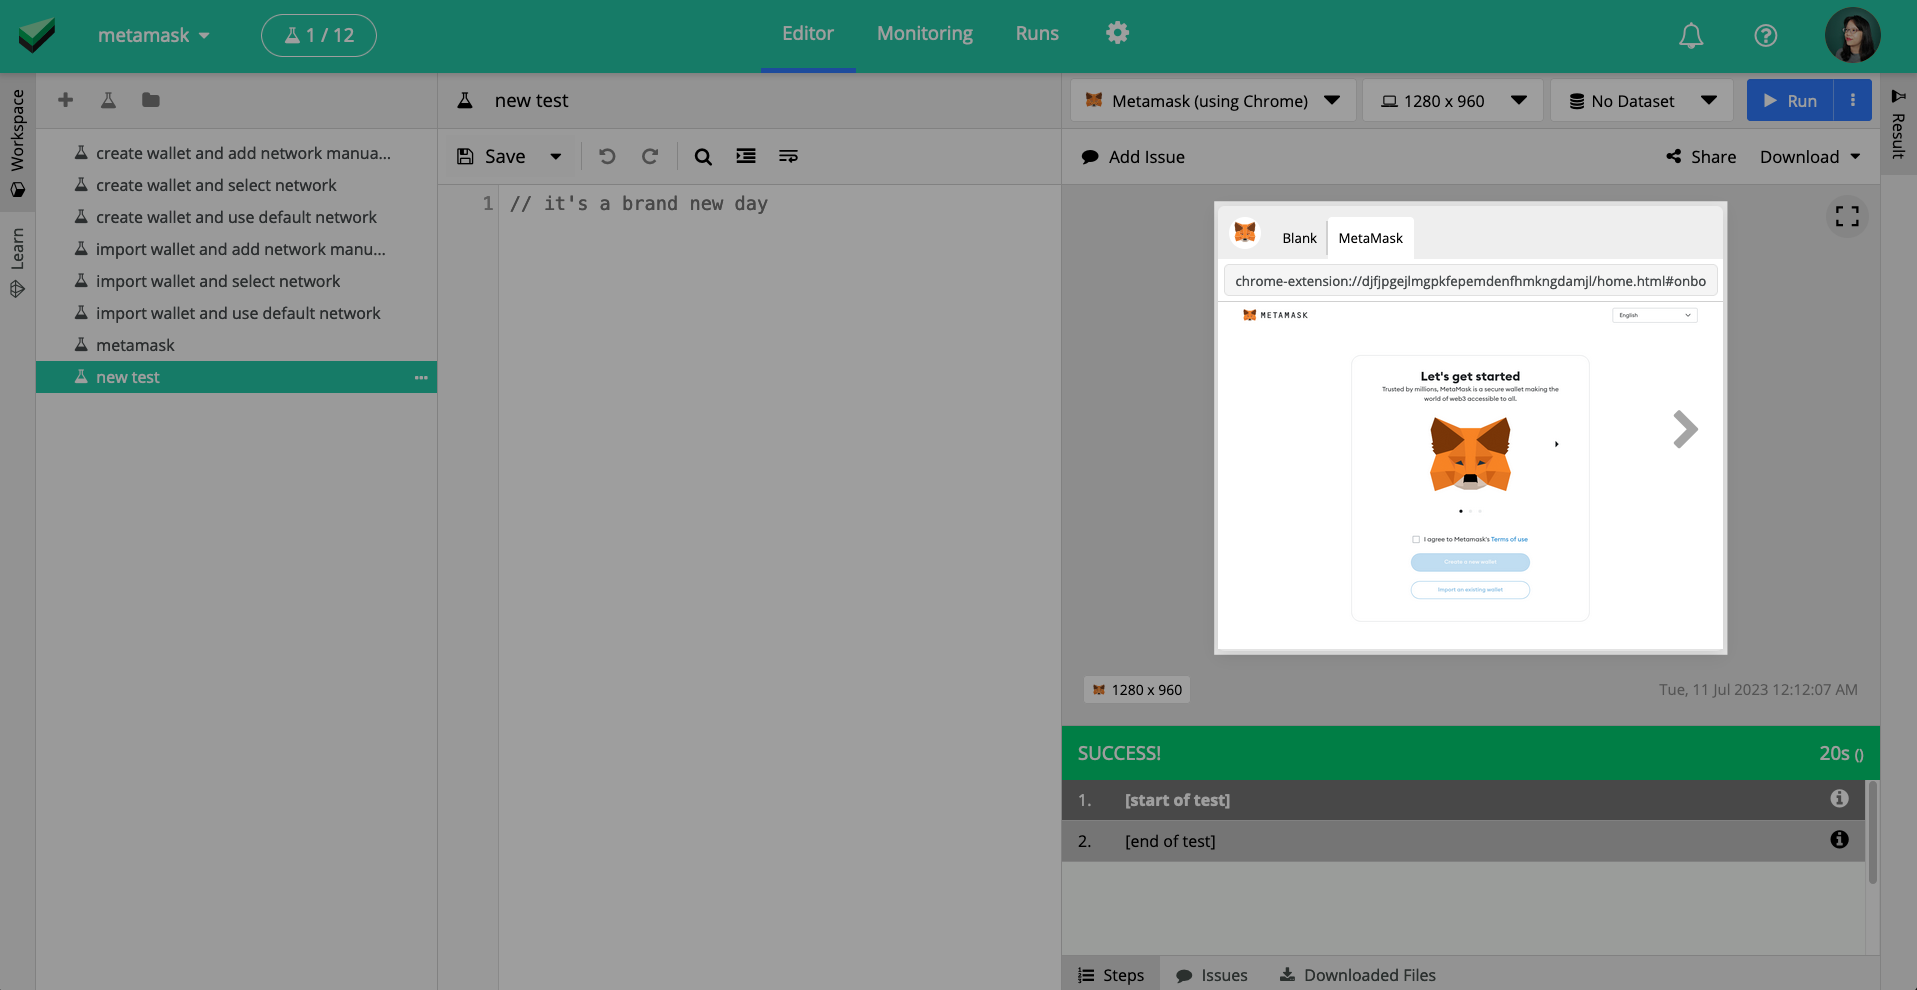
Task: Open the Learn side tab
Action: click(17, 263)
